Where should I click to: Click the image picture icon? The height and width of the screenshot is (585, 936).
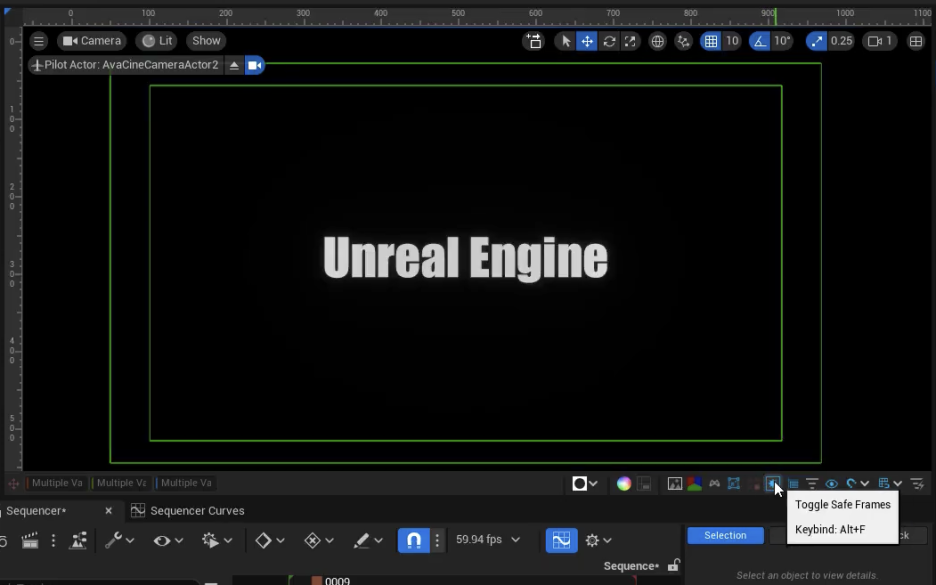tap(675, 484)
